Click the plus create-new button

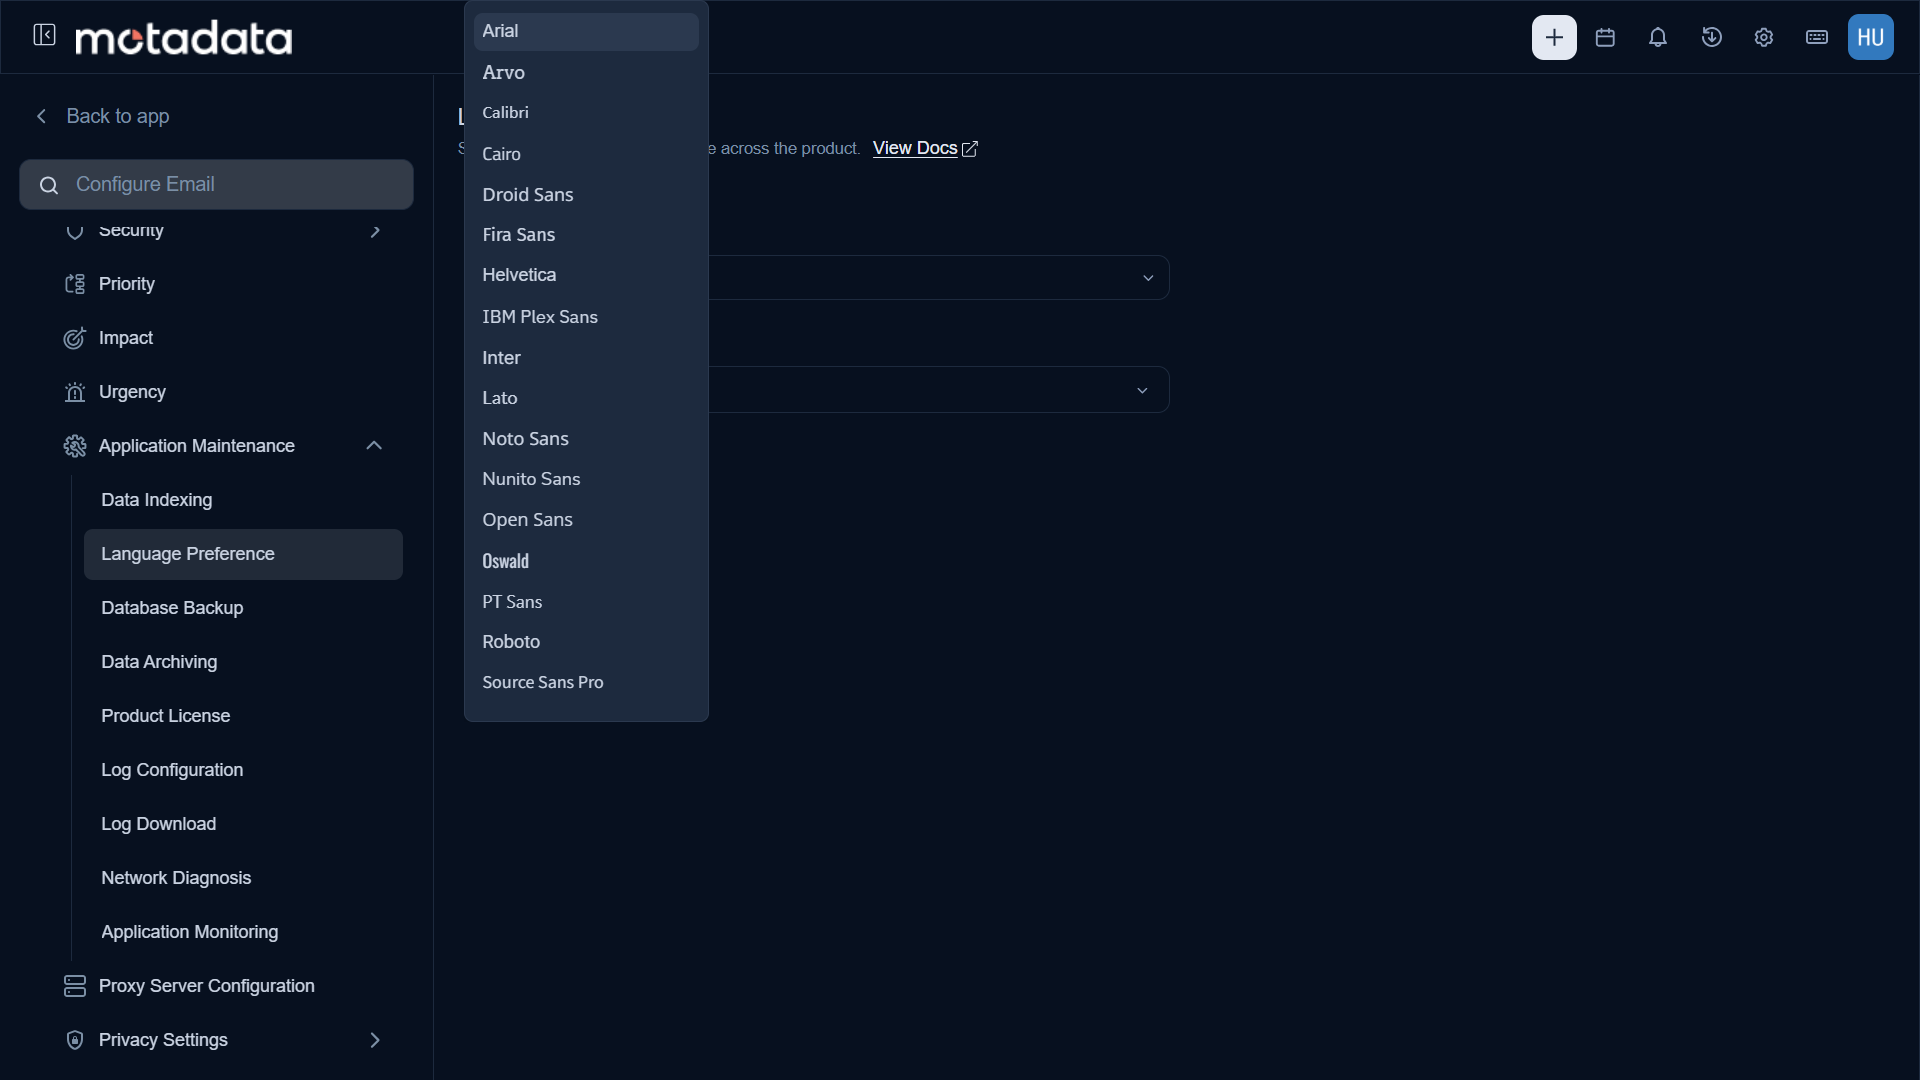[1554, 37]
